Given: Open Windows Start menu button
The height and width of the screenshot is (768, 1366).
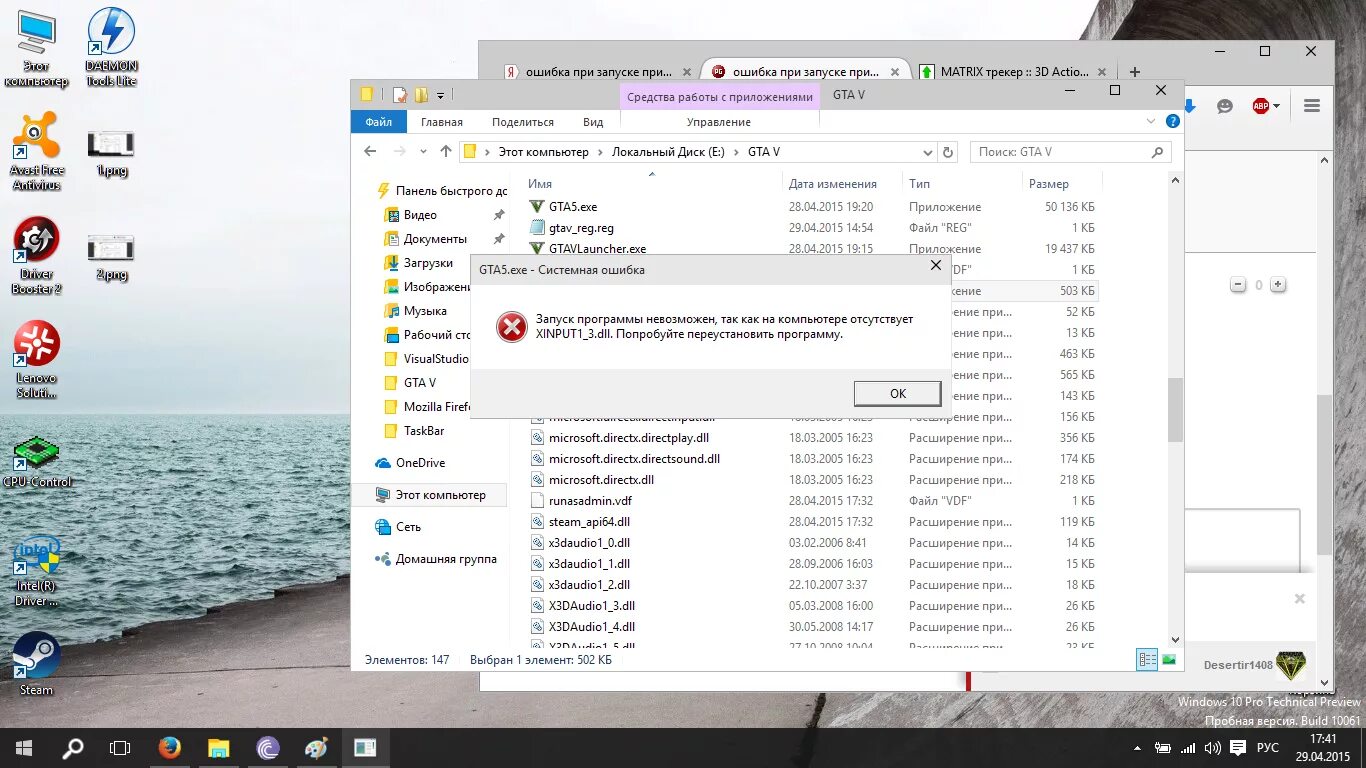Looking at the screenshot, I should coord(23,747).
